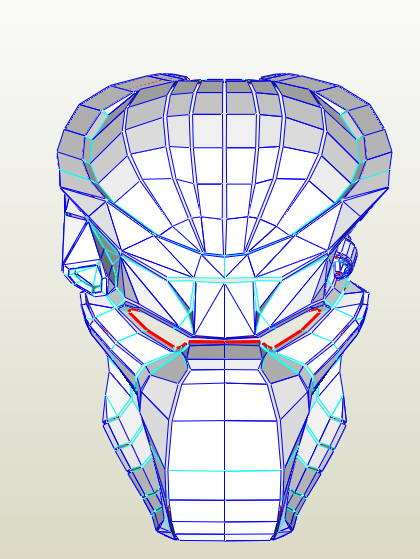
Task: Select the red open edge between the eyes
Action: 224,342
